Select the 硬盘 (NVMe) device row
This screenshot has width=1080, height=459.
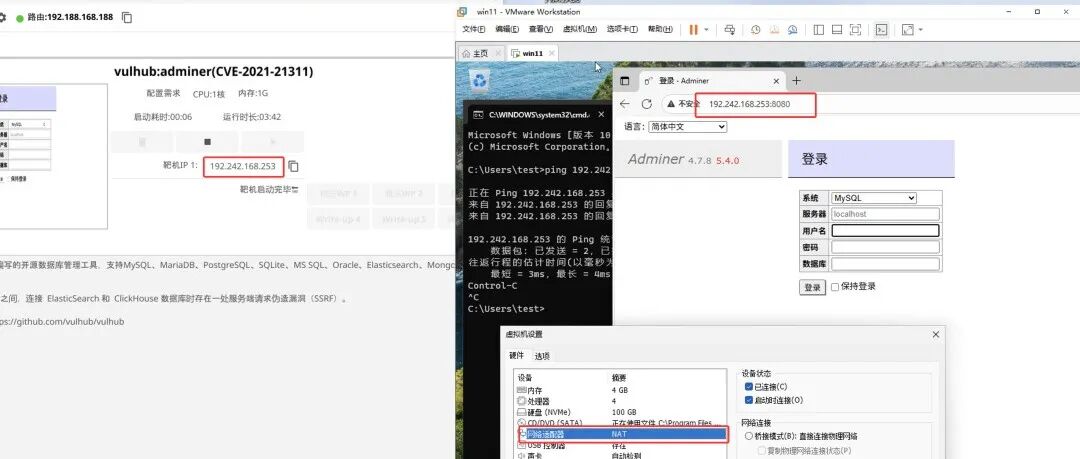620,412
